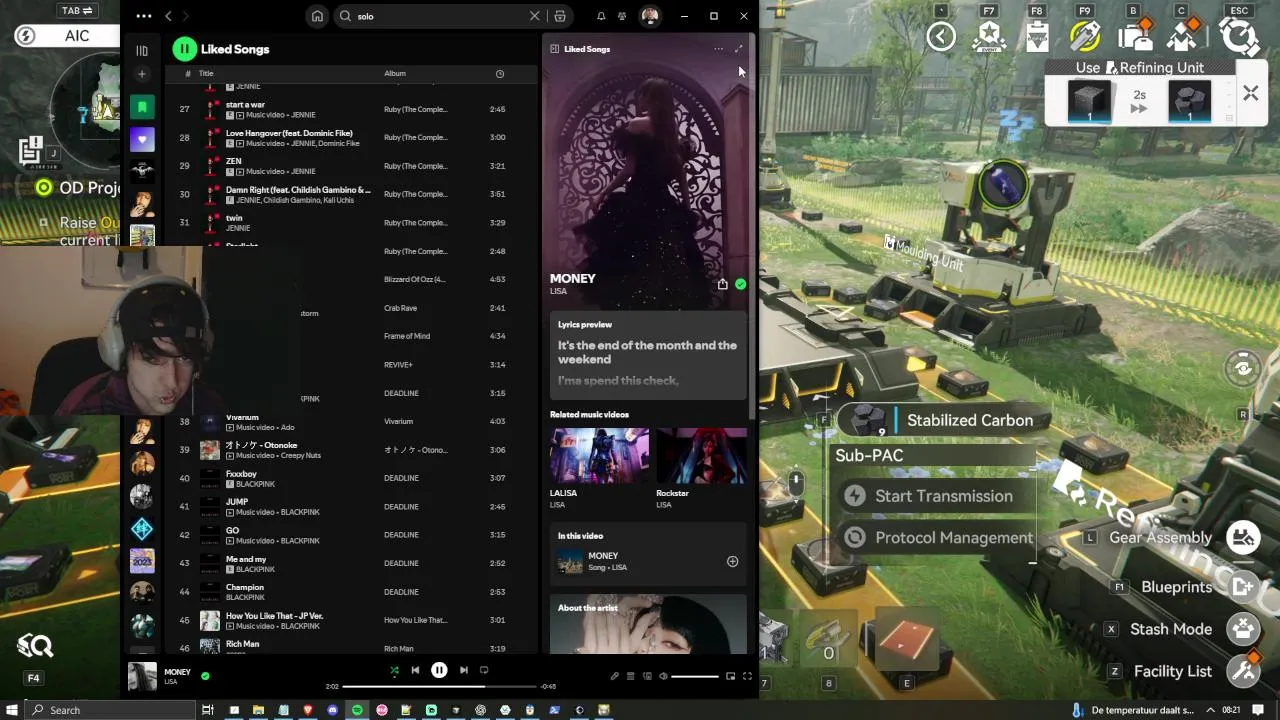Skip to the next track
The image size is (1280, 720).
pyautogui.click(x=463, y=670)
